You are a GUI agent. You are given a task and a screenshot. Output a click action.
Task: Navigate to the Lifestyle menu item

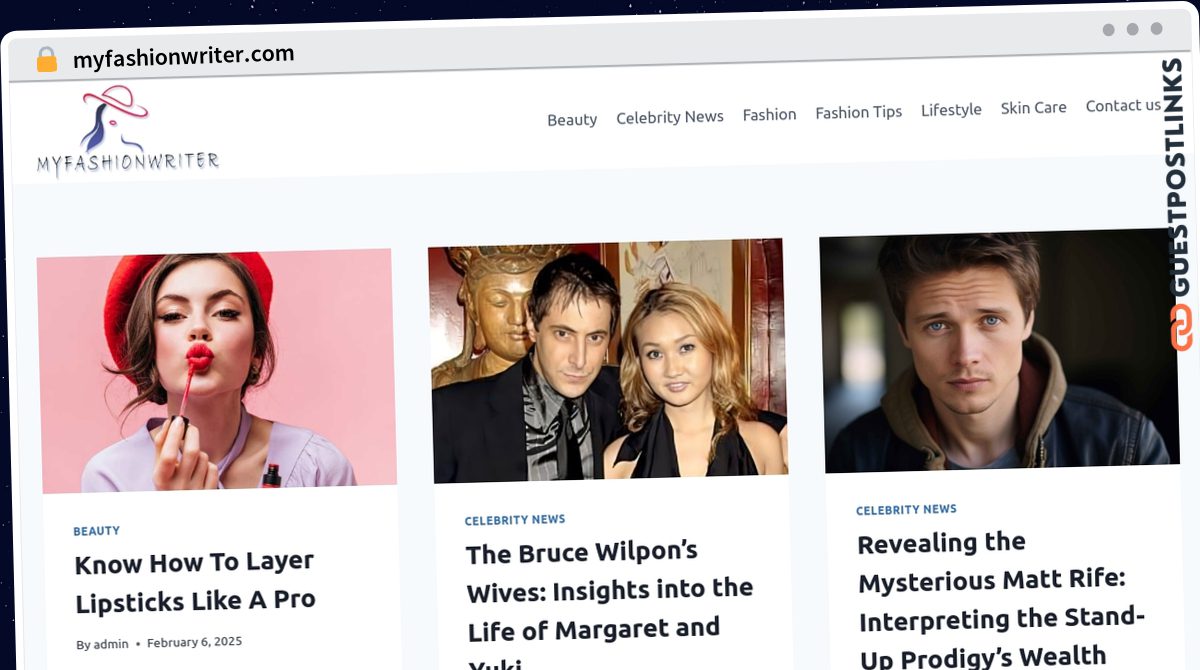pos(951,109)
